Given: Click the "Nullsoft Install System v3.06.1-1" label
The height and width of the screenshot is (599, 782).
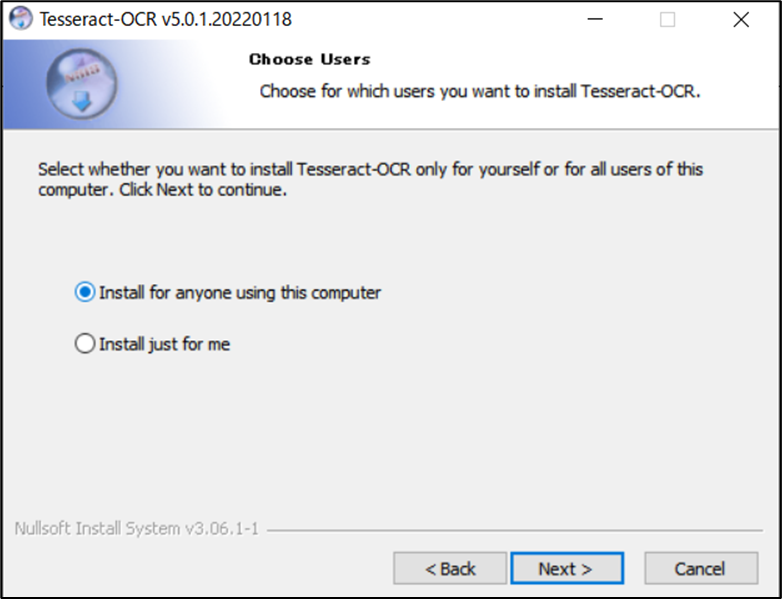Looking at the screenshot, I should click(x=137, y=528).
